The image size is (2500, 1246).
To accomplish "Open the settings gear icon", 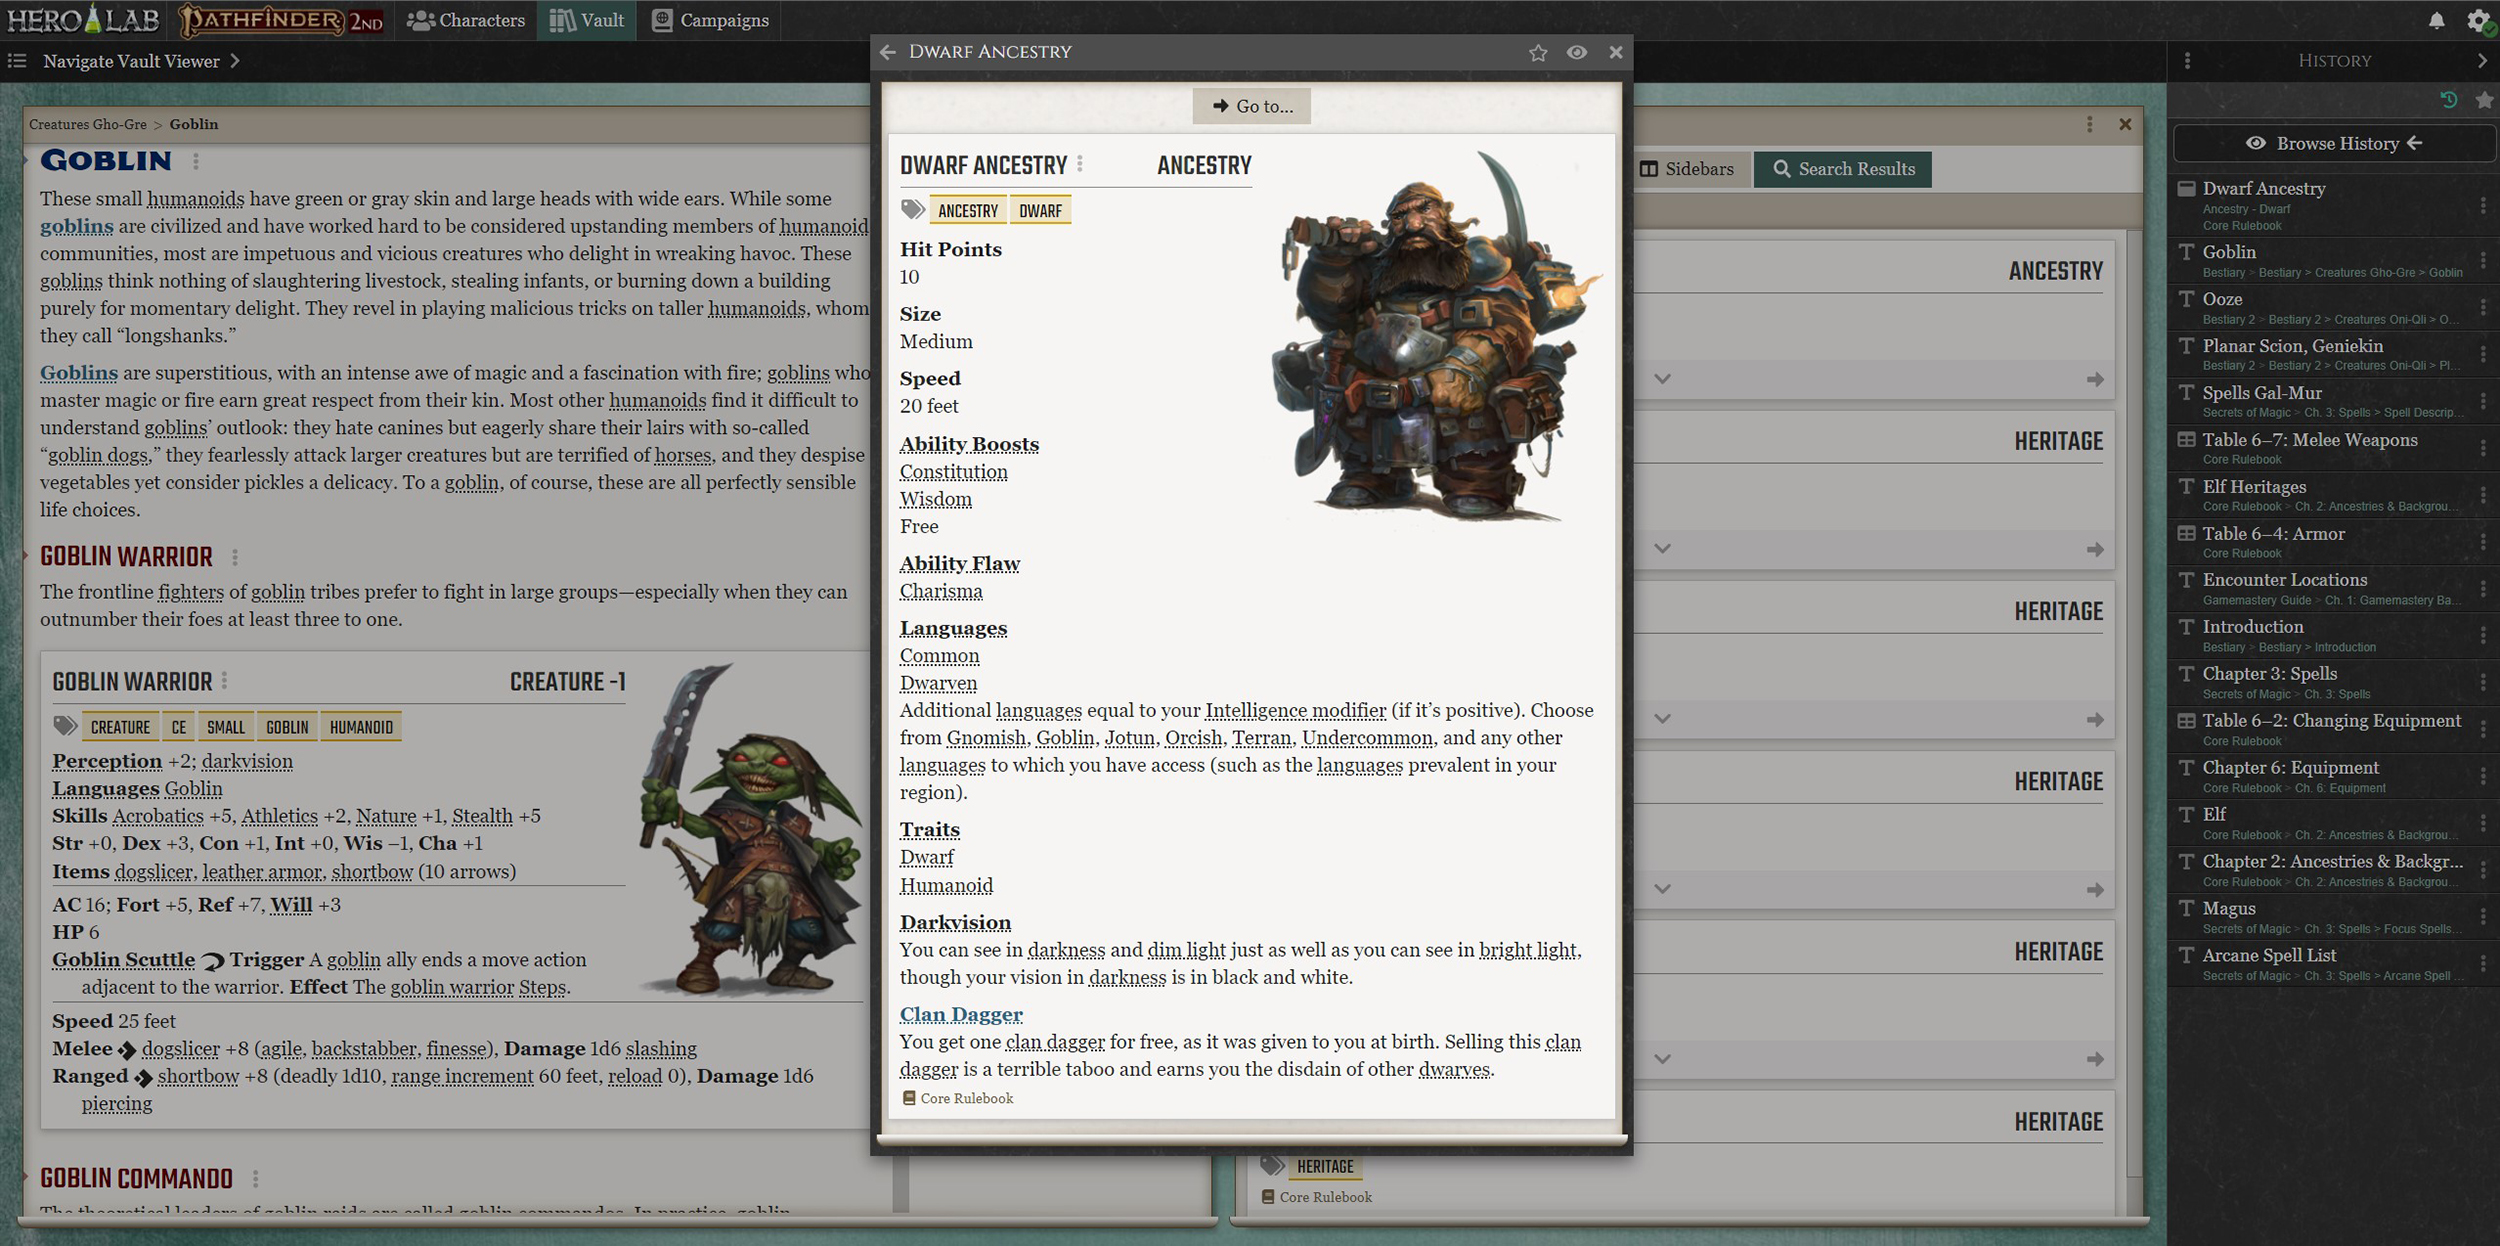I will [2478, 20].
